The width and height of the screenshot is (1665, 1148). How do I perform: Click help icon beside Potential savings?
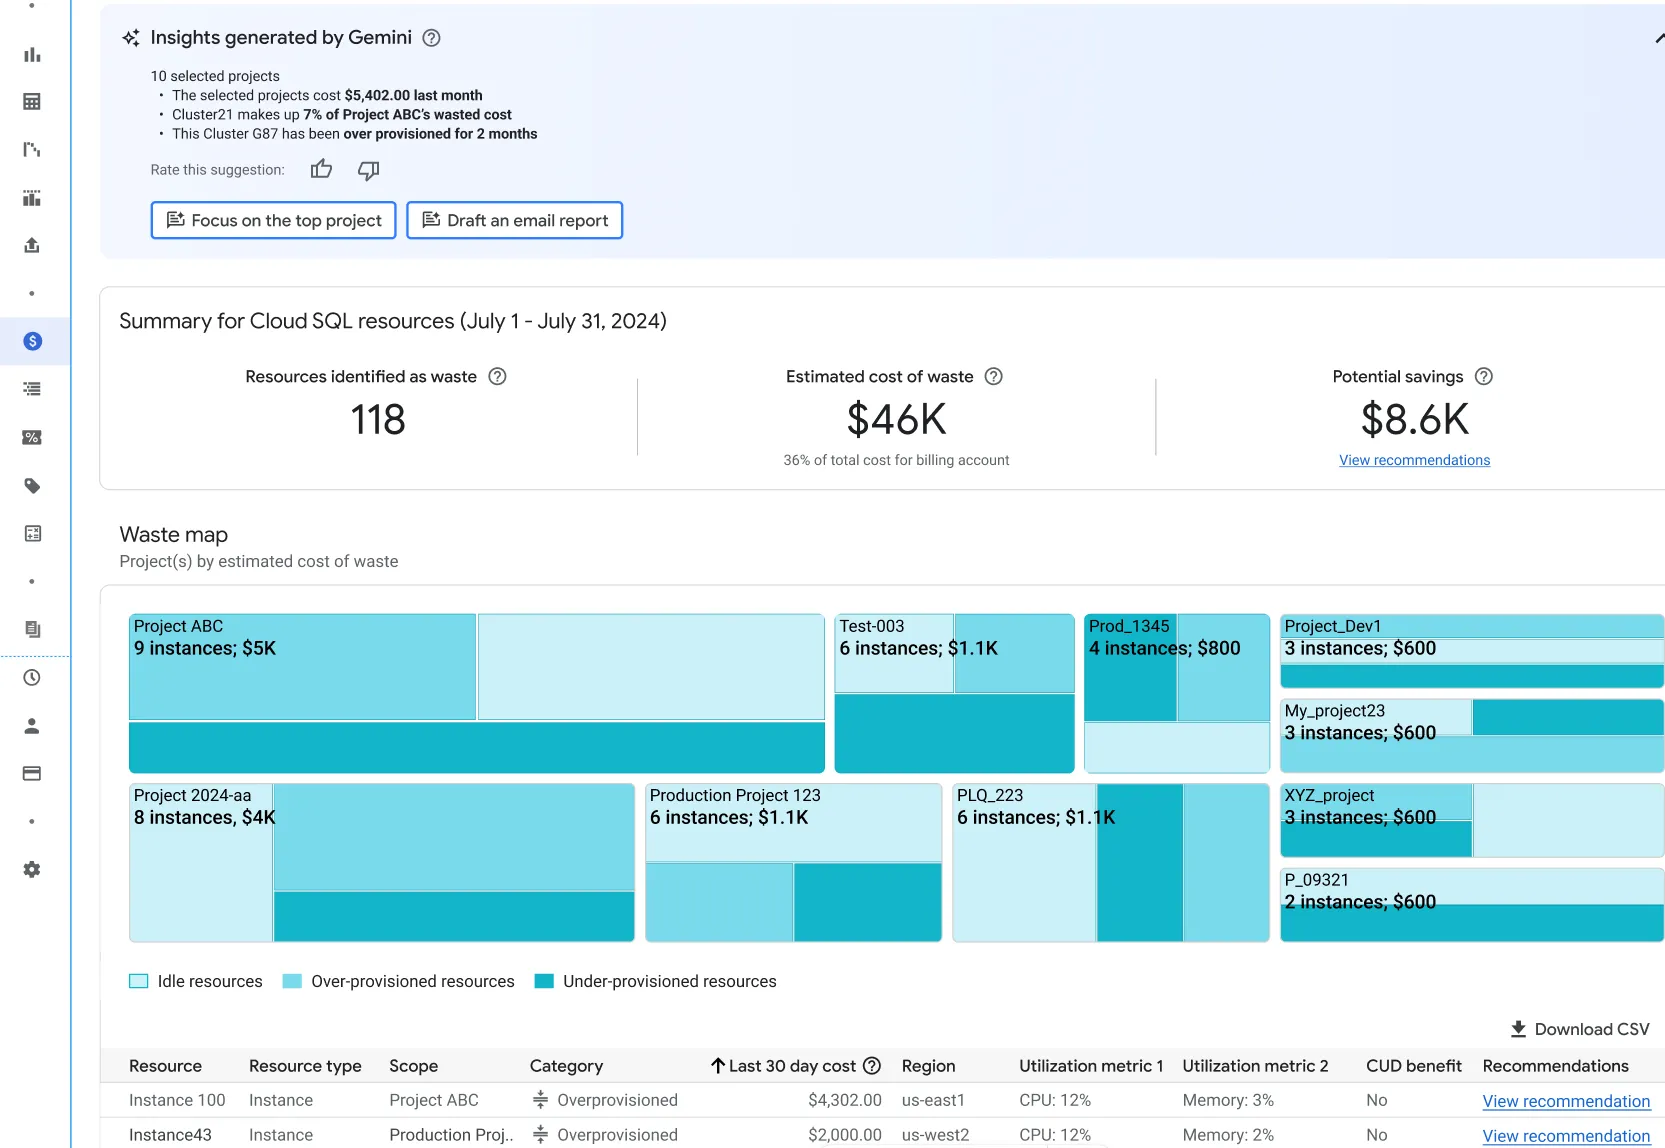pyautogui.click(x=1484, y=377)
